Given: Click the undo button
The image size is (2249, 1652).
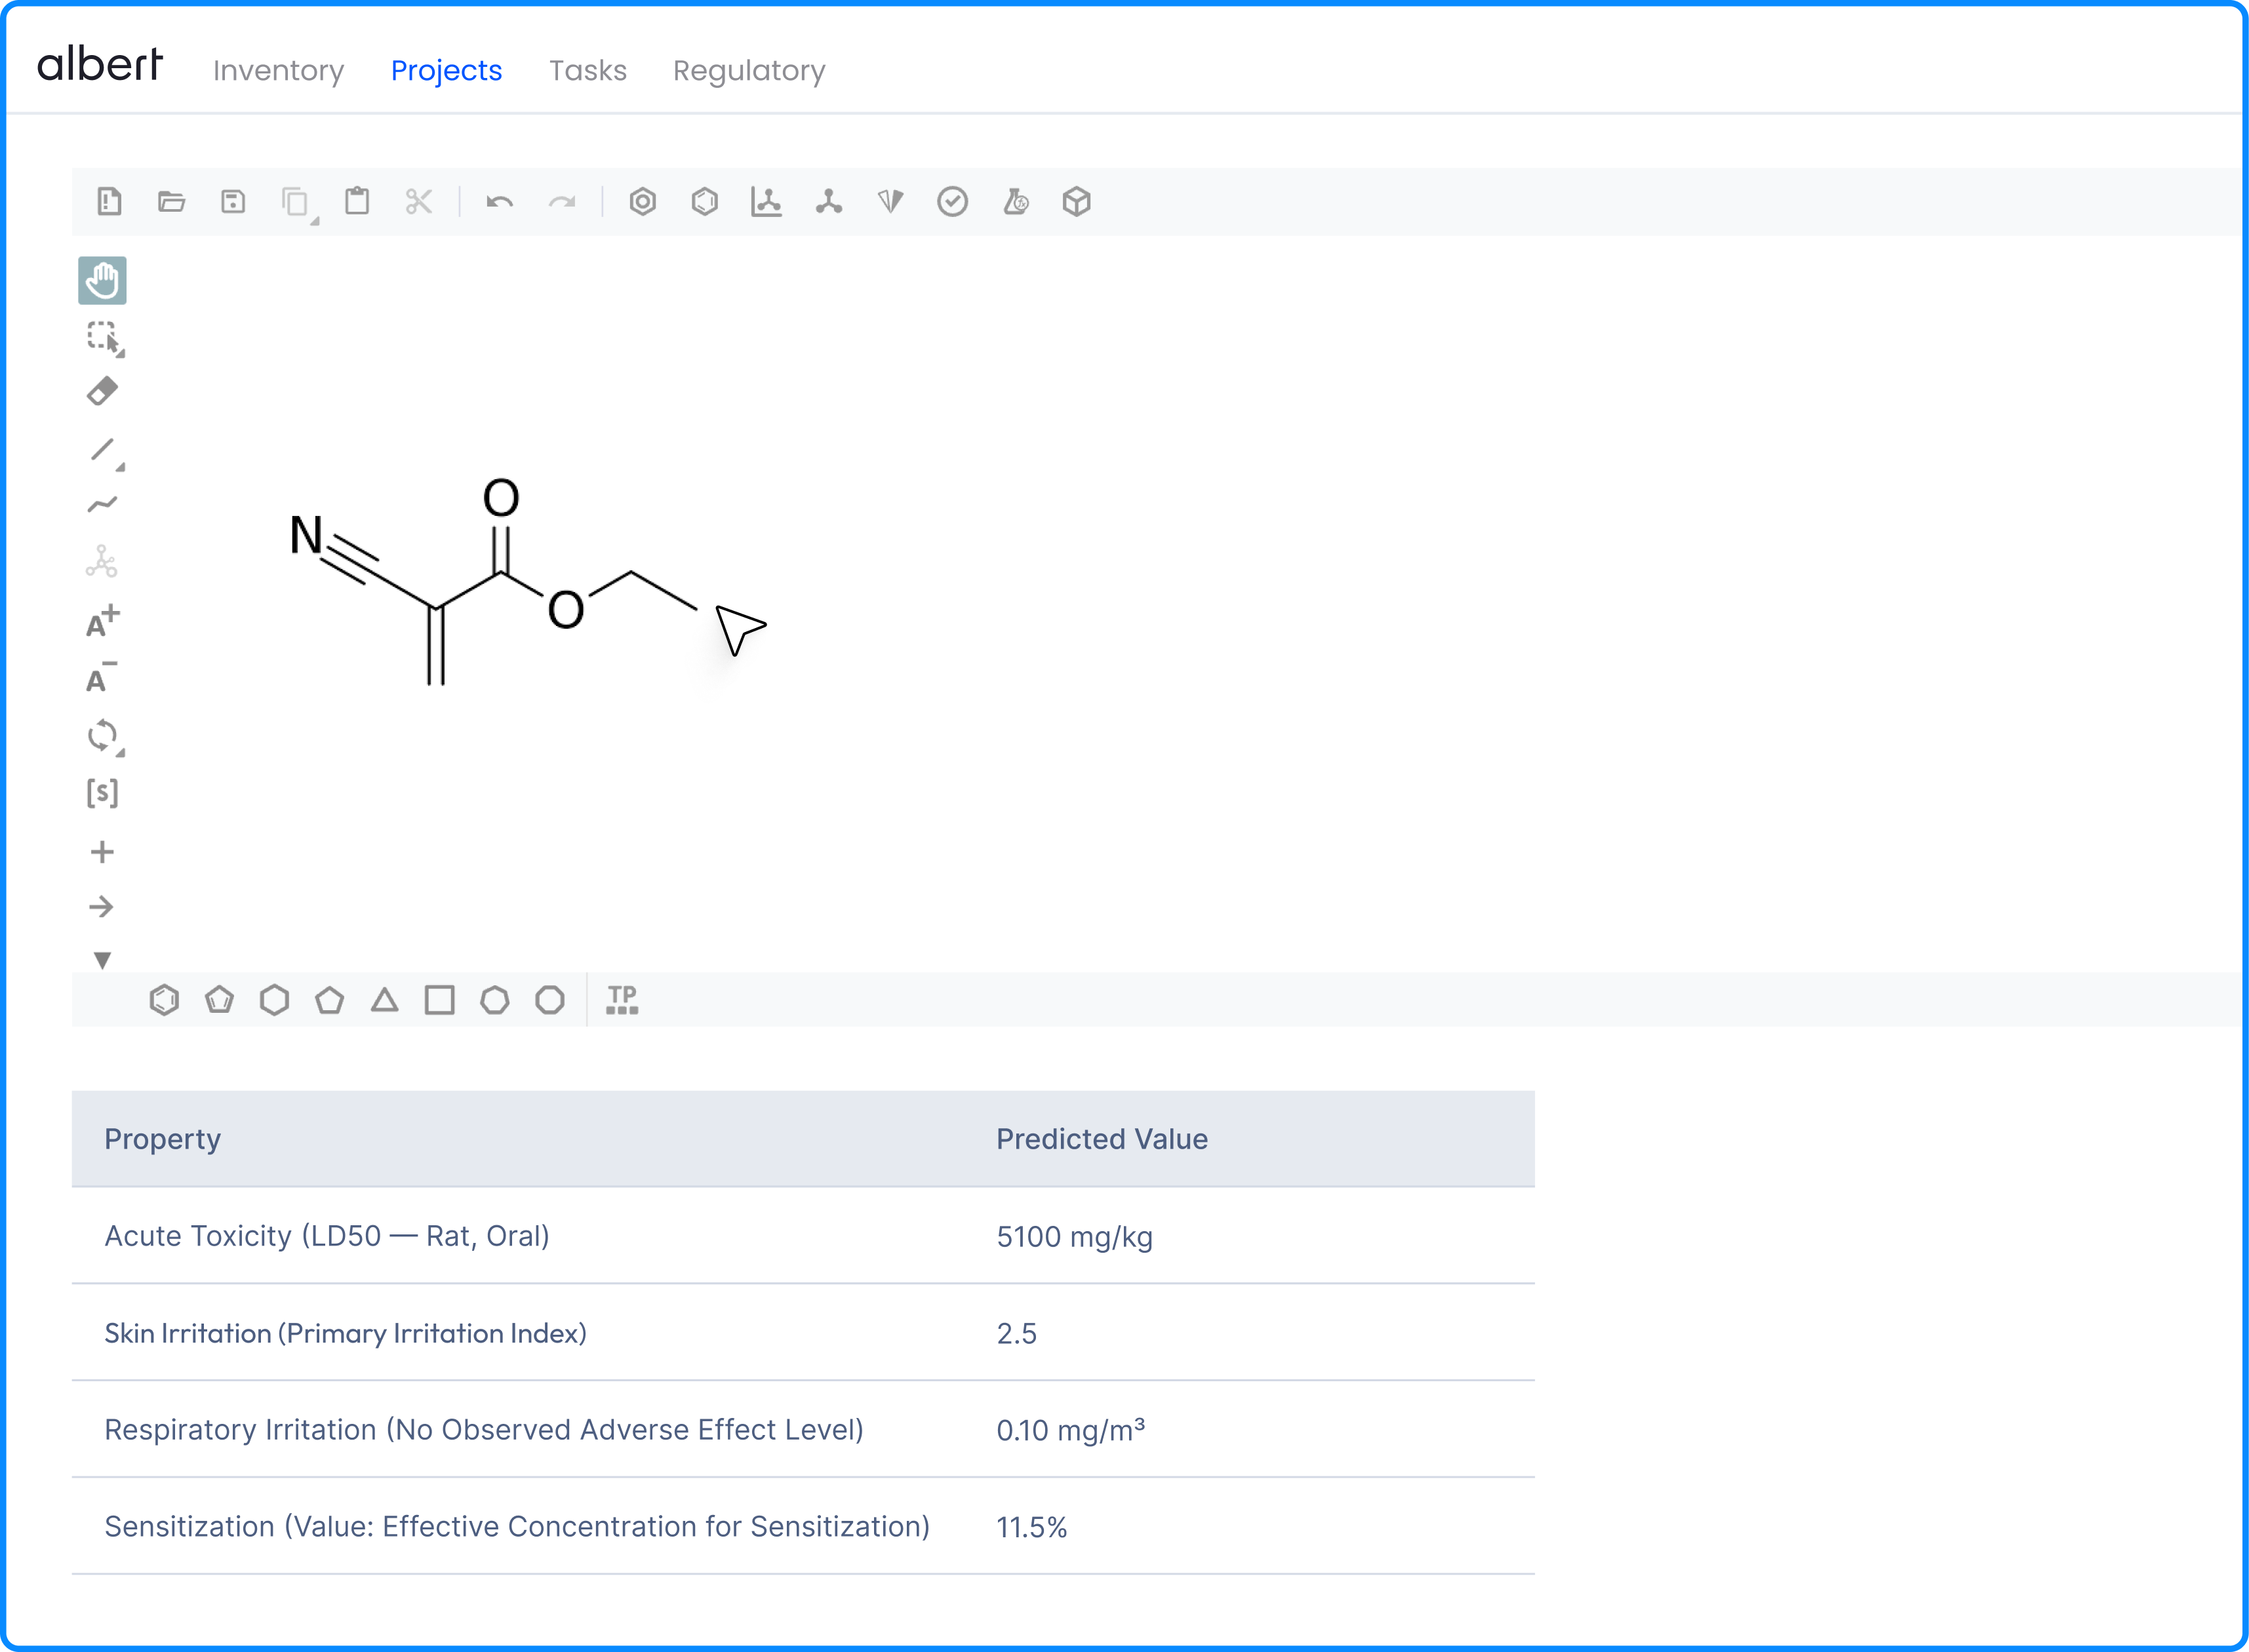Looking at the screenshot, I should (499, 202).
